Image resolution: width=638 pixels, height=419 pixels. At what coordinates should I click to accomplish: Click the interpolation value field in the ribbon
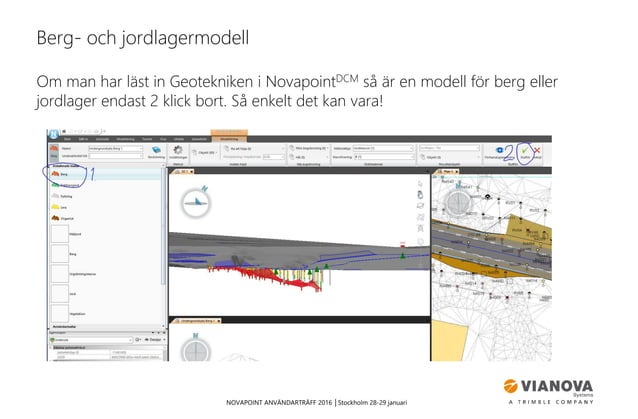(x=273, y=157)
